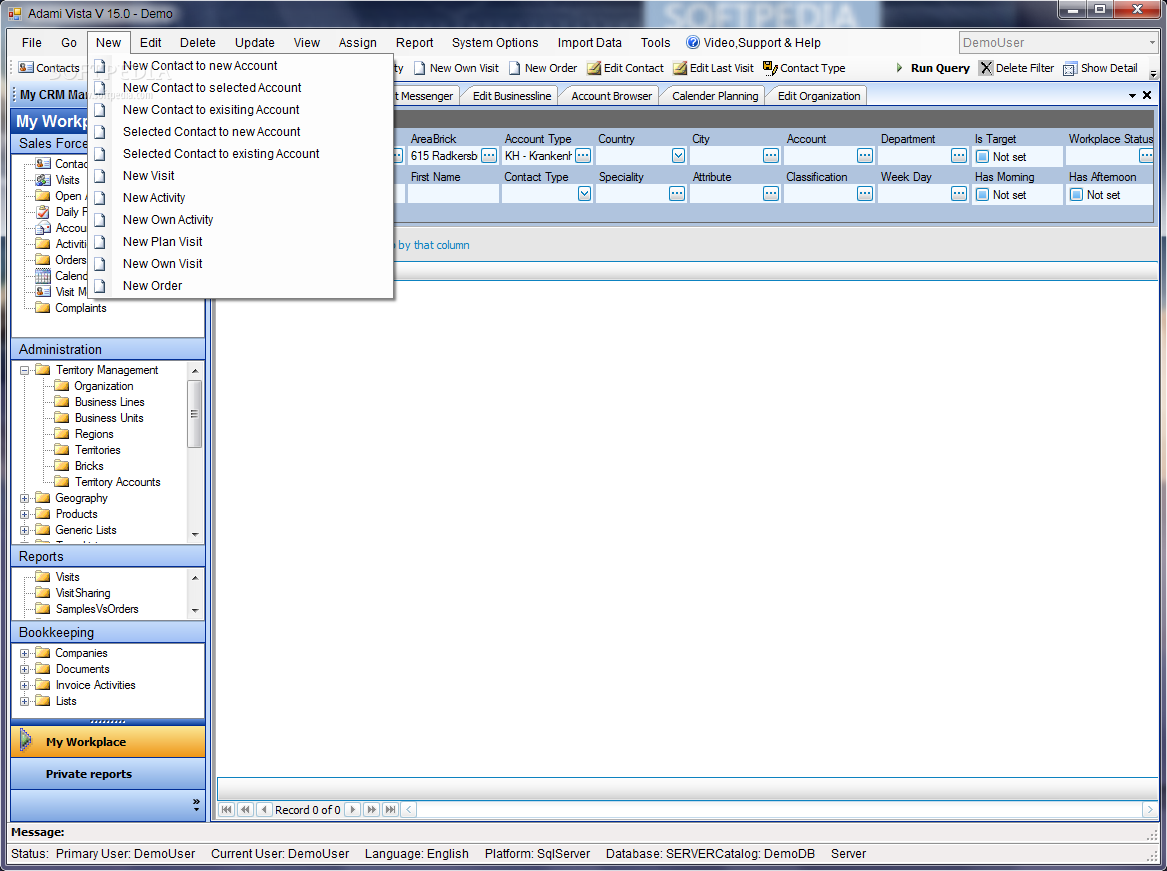Click the Contacts toolbar icon
Viewport: 1167px width, 871px height.
click(x=26, y=68)
